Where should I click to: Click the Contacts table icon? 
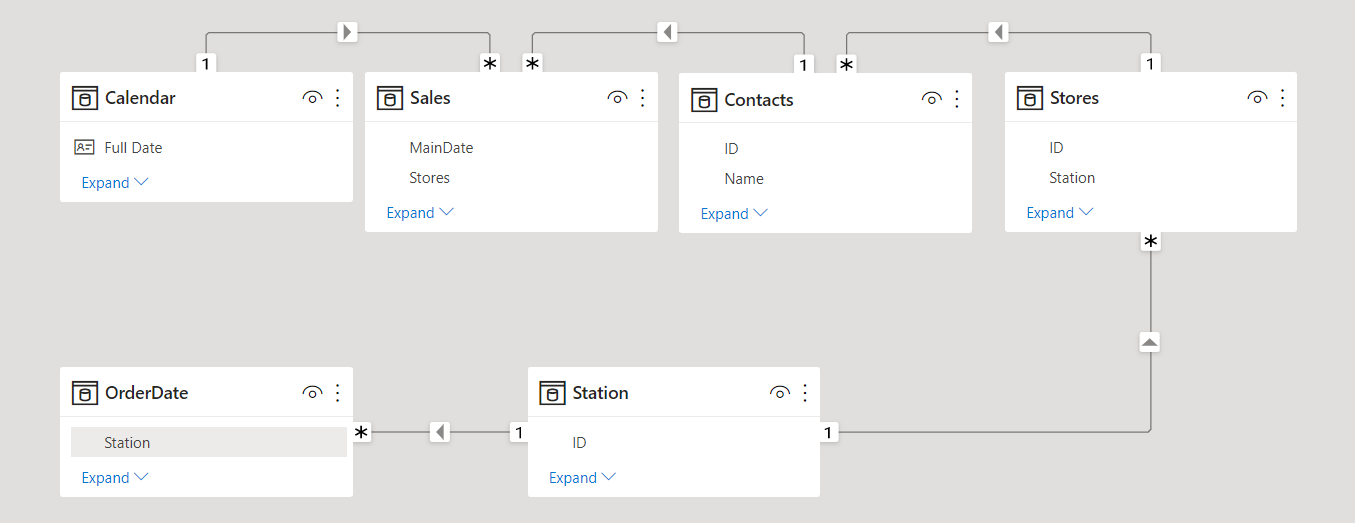(704, 100)
